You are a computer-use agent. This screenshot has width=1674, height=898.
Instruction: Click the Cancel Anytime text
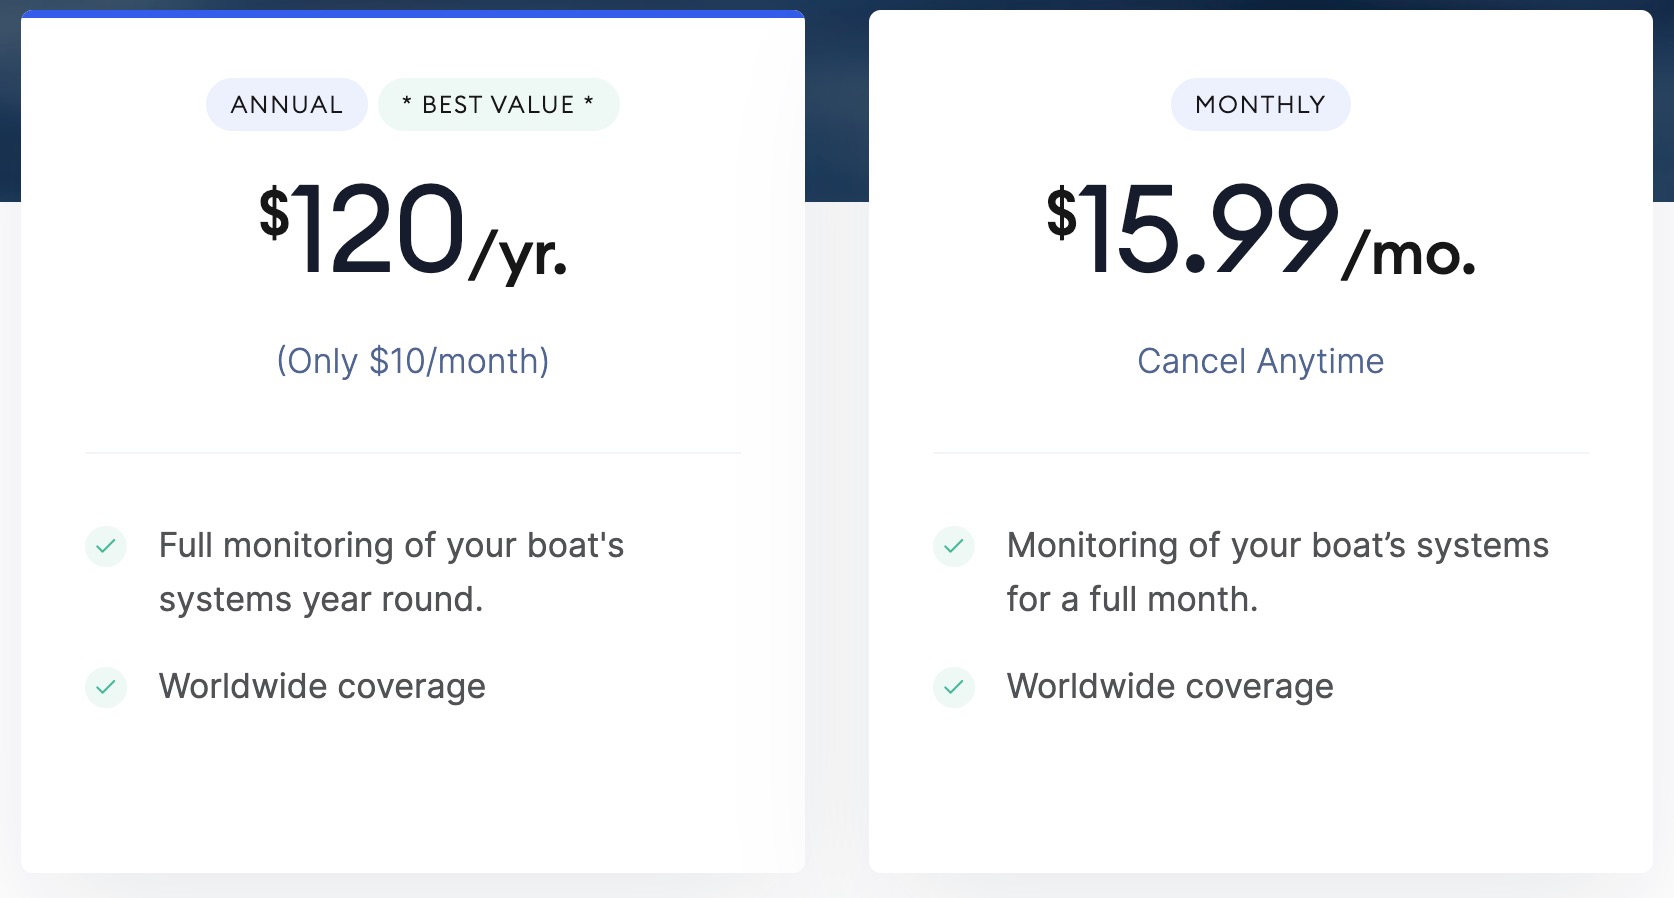point(1261,361)
